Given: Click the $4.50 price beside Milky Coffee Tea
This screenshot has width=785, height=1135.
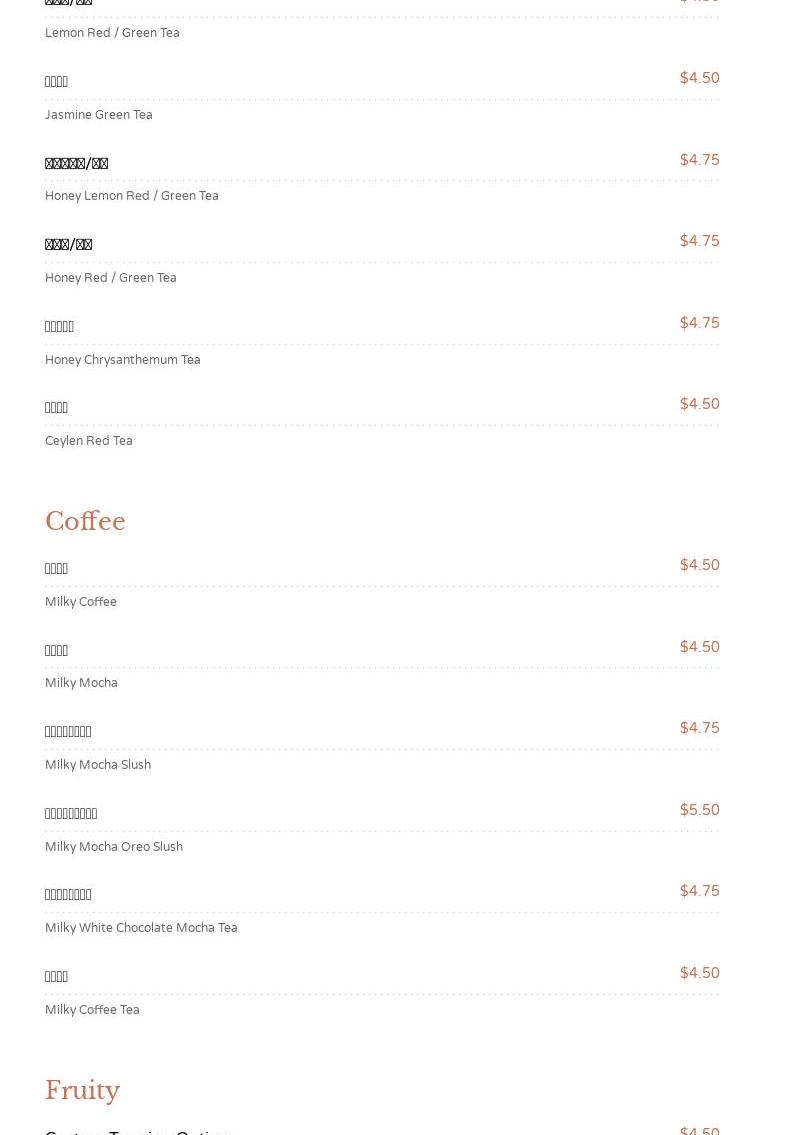Looking at the screenshot, I should 700,972.
